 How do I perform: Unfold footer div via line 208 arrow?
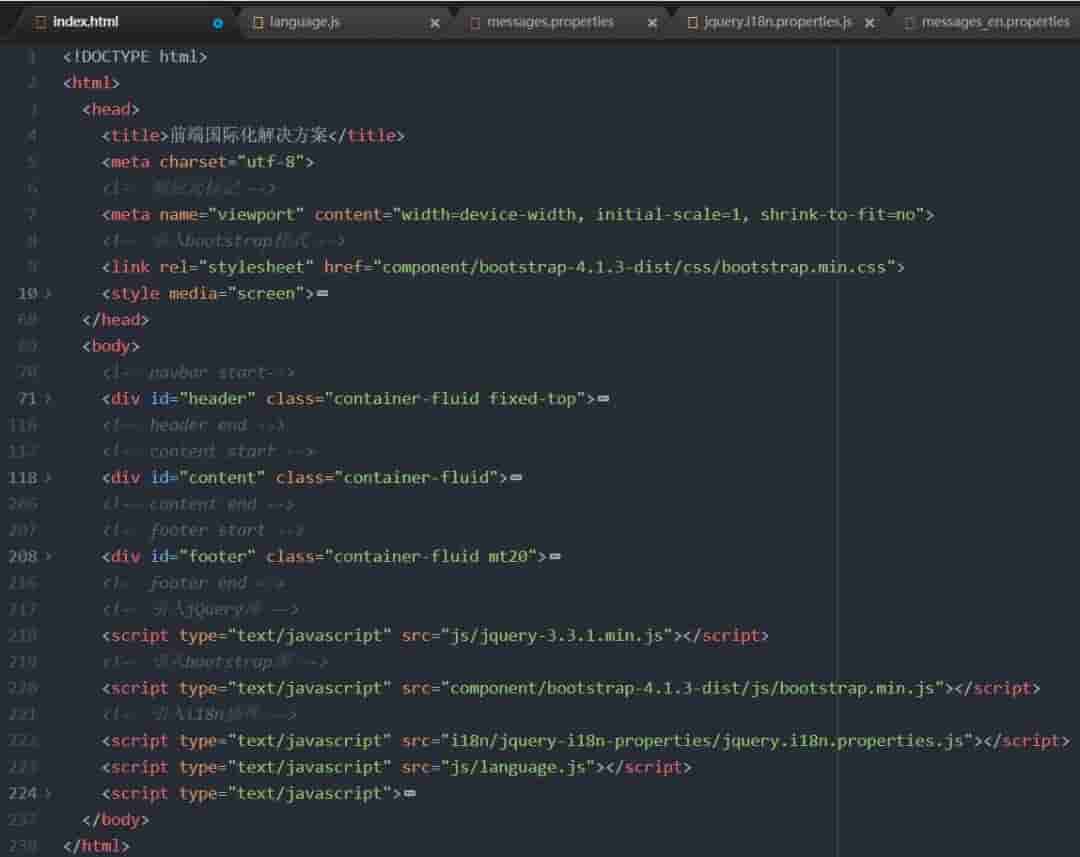pos(48,557)
